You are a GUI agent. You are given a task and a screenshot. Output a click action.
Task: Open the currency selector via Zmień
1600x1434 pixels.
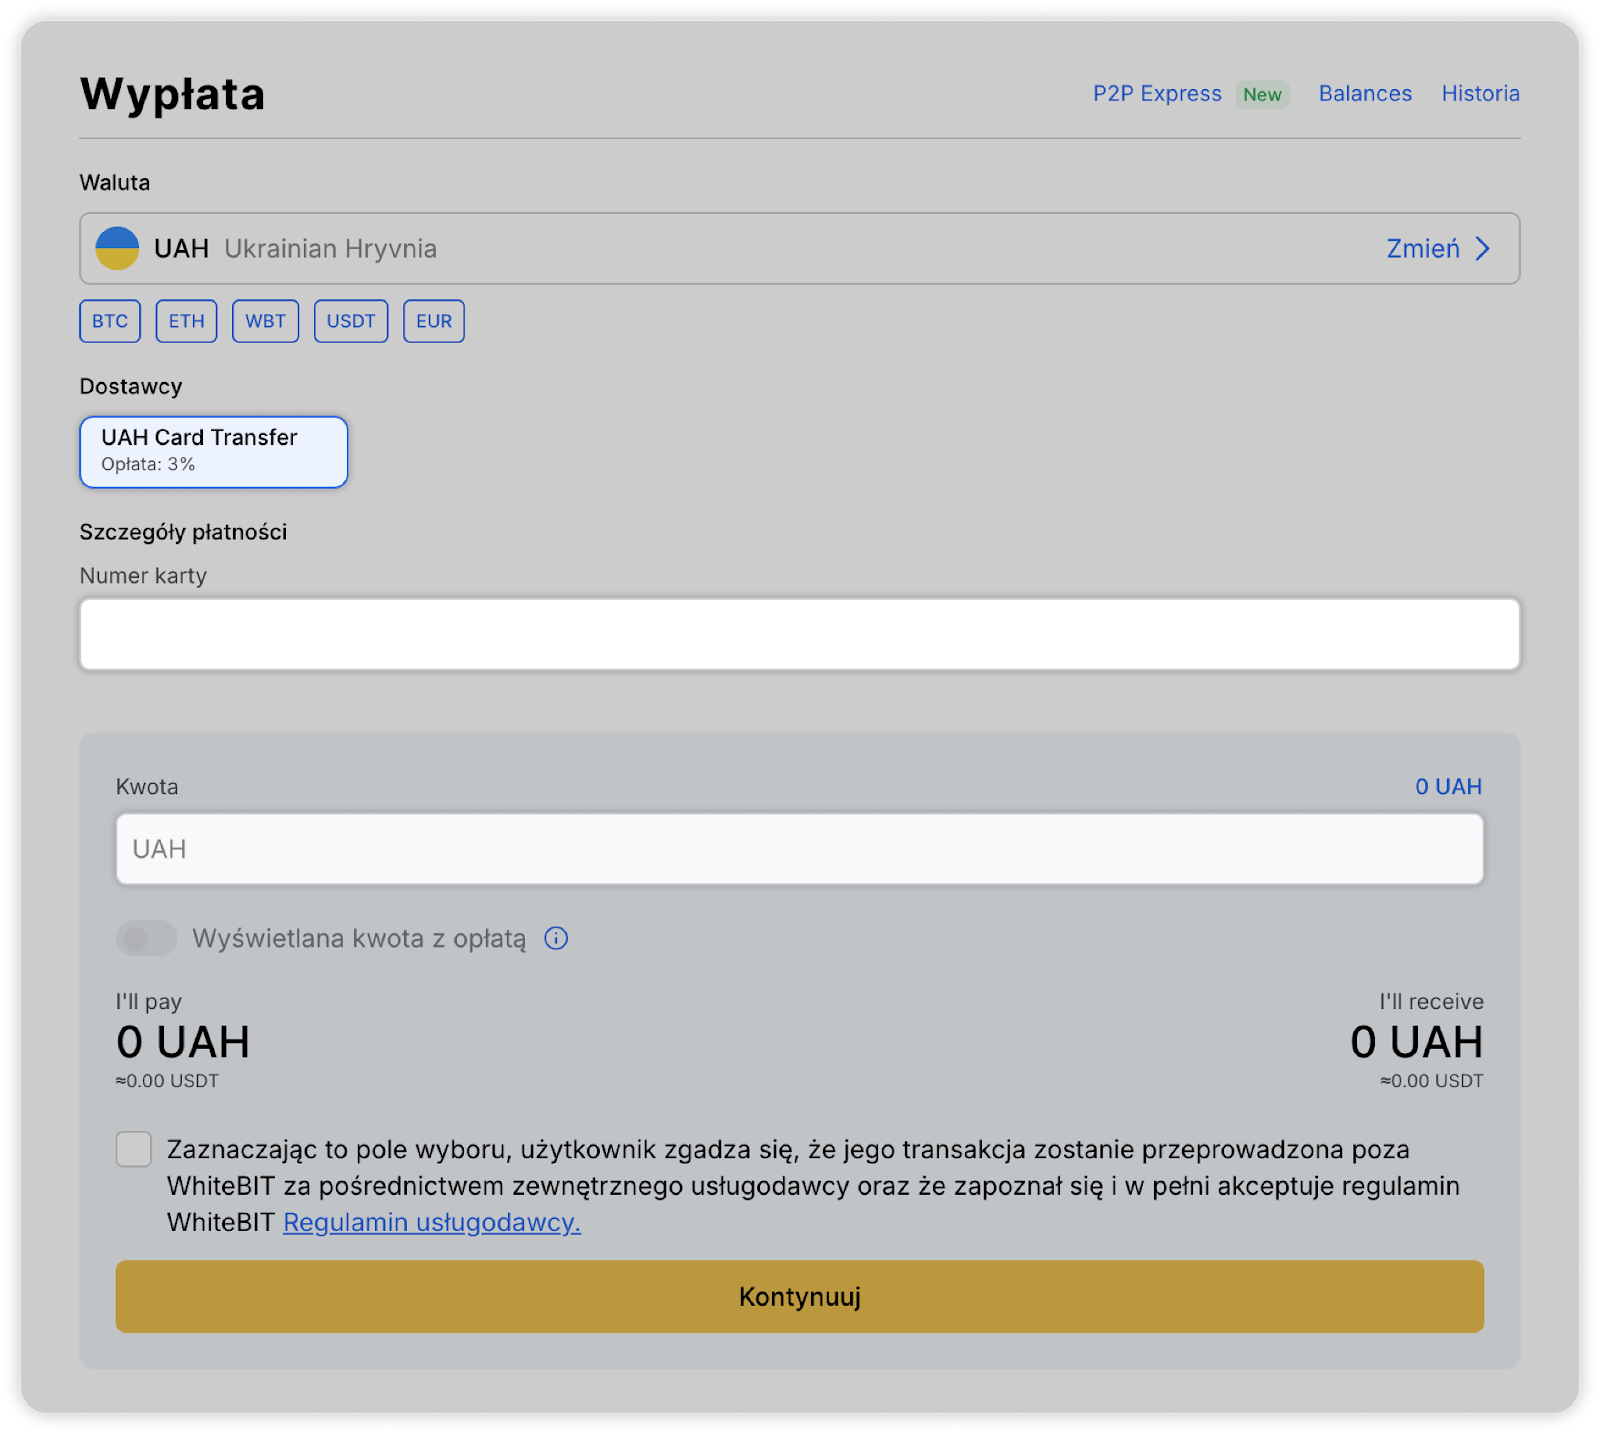[x=1422, y=248]
